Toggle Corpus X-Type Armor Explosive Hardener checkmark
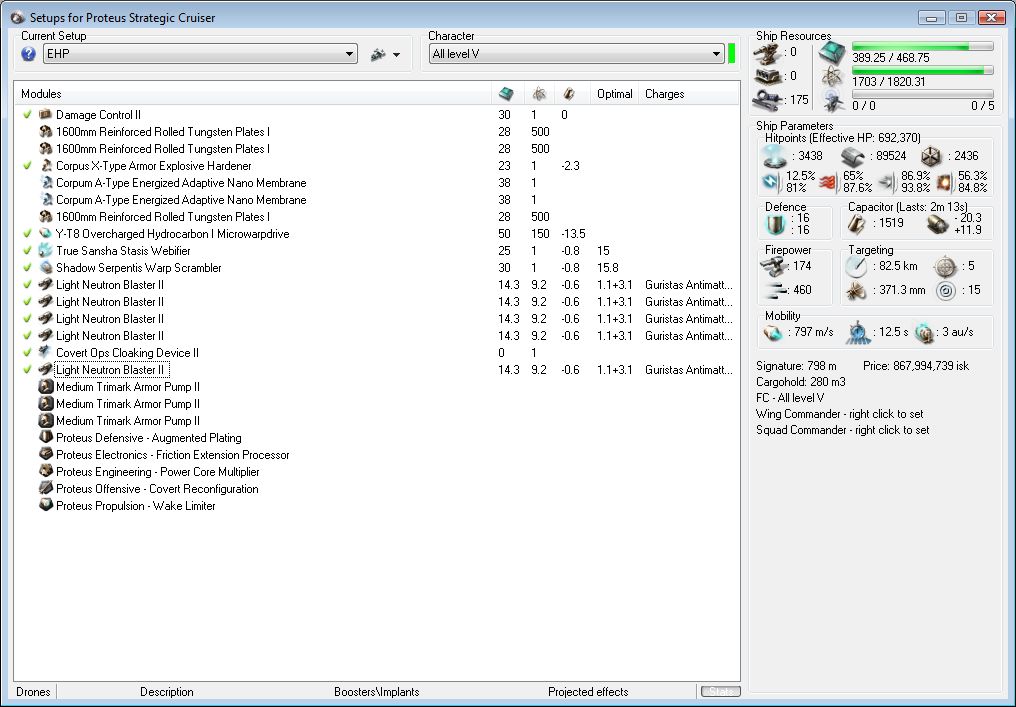This screenshot has width=1016, height=707. point(27,166)
